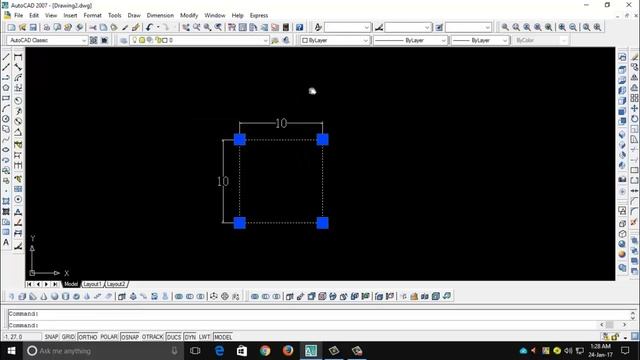This screenshot has width=640, height=360.
Task: Undo the last action with the arrow icon
Action: [x=149, y=27]
